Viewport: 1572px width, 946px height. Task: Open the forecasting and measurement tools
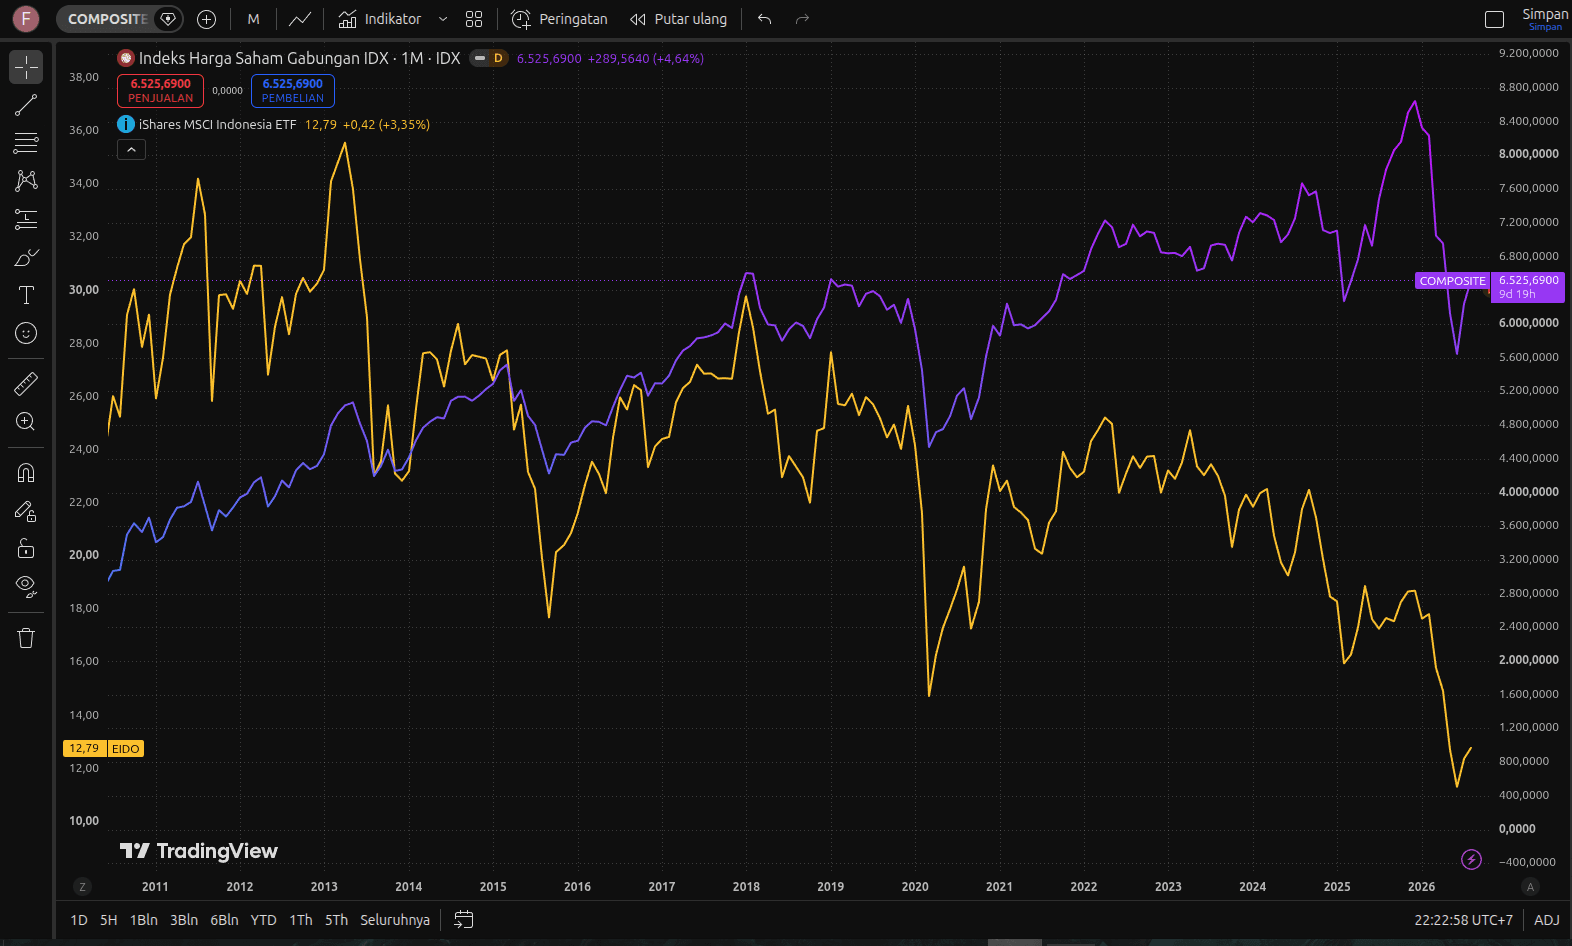coord(26,219)
